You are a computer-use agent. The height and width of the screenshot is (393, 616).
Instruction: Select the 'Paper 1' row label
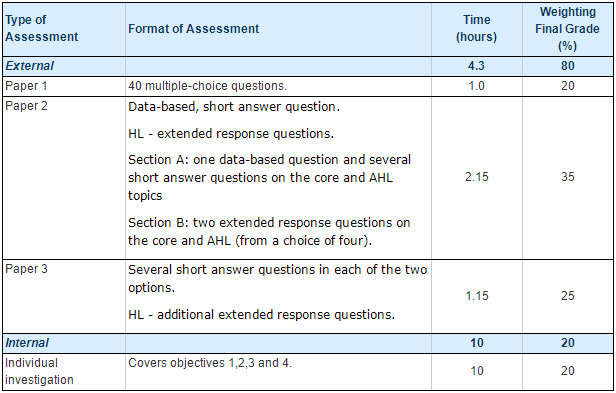(x=26, y=86)
